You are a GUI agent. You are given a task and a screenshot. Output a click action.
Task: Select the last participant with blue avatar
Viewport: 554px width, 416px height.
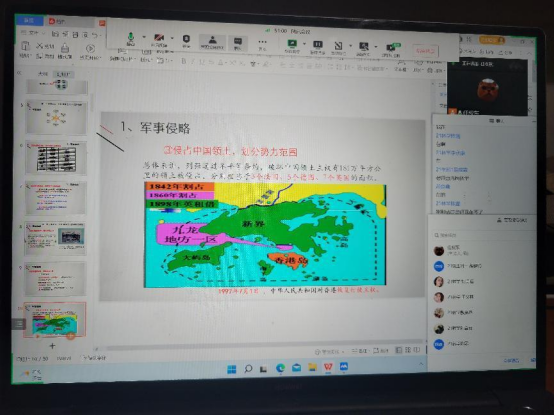[x=481, y=344]
